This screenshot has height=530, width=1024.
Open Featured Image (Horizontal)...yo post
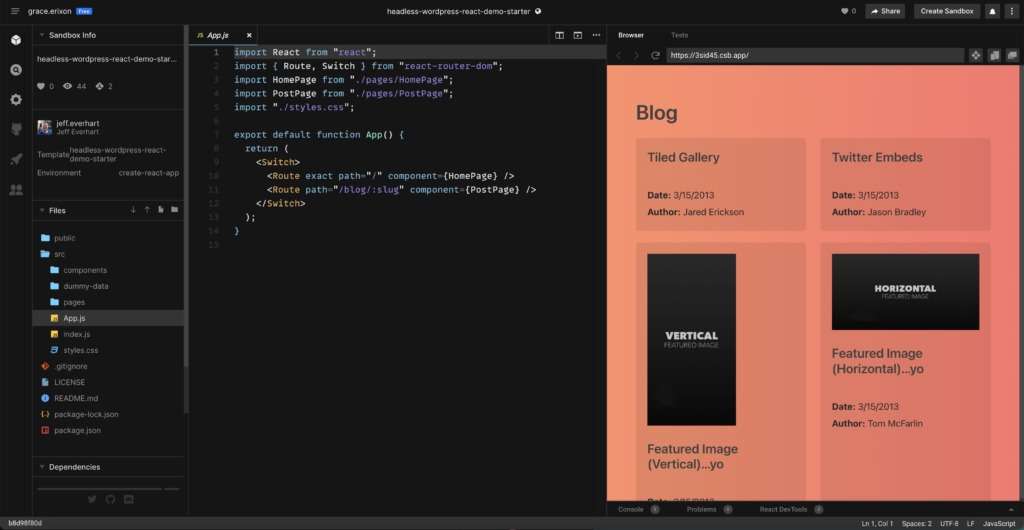coord(877,361)
